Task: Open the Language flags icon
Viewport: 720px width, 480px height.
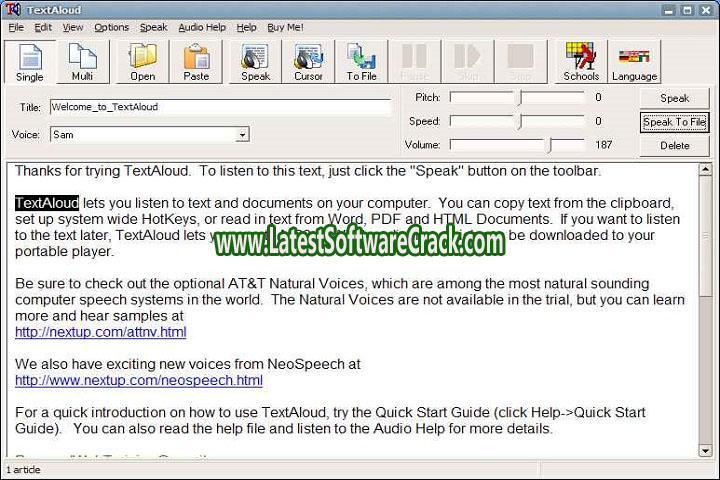Action: coord(634,62)
